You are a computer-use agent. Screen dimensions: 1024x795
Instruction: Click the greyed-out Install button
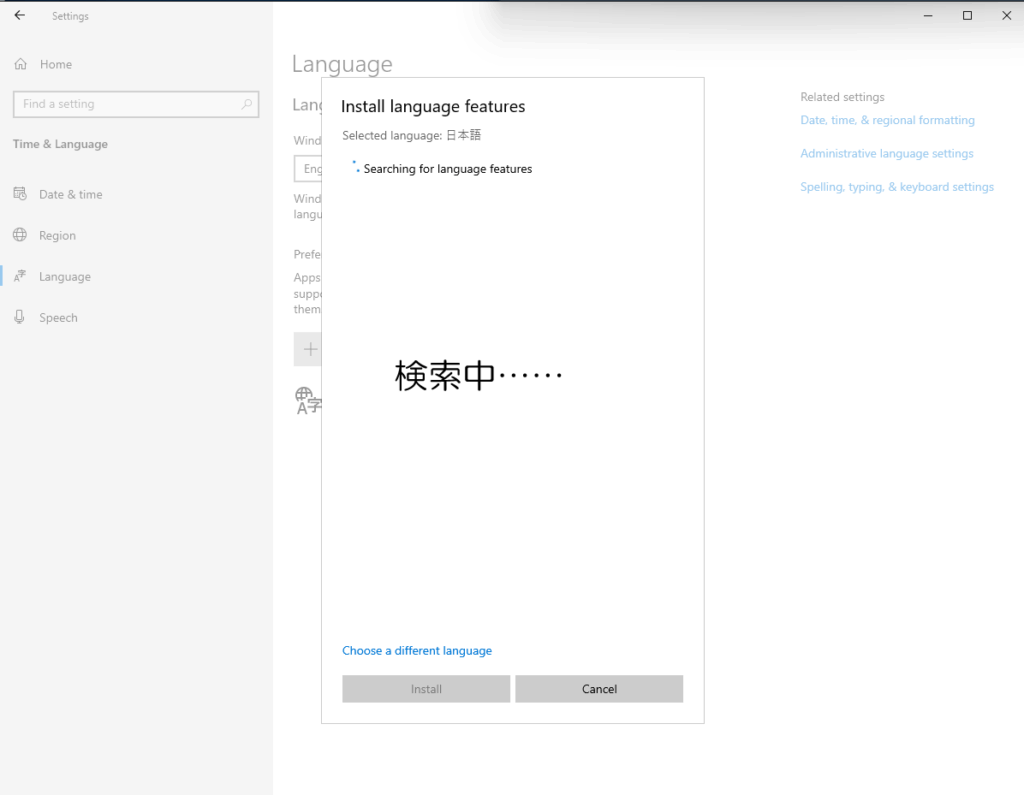pyautogui.click(x=426, y=689)
